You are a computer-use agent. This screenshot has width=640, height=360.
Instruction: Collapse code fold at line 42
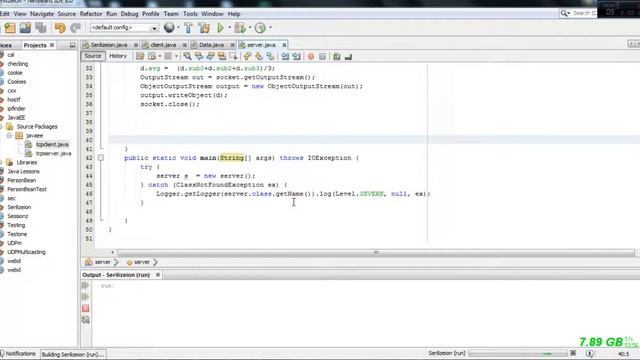[101, 158]
